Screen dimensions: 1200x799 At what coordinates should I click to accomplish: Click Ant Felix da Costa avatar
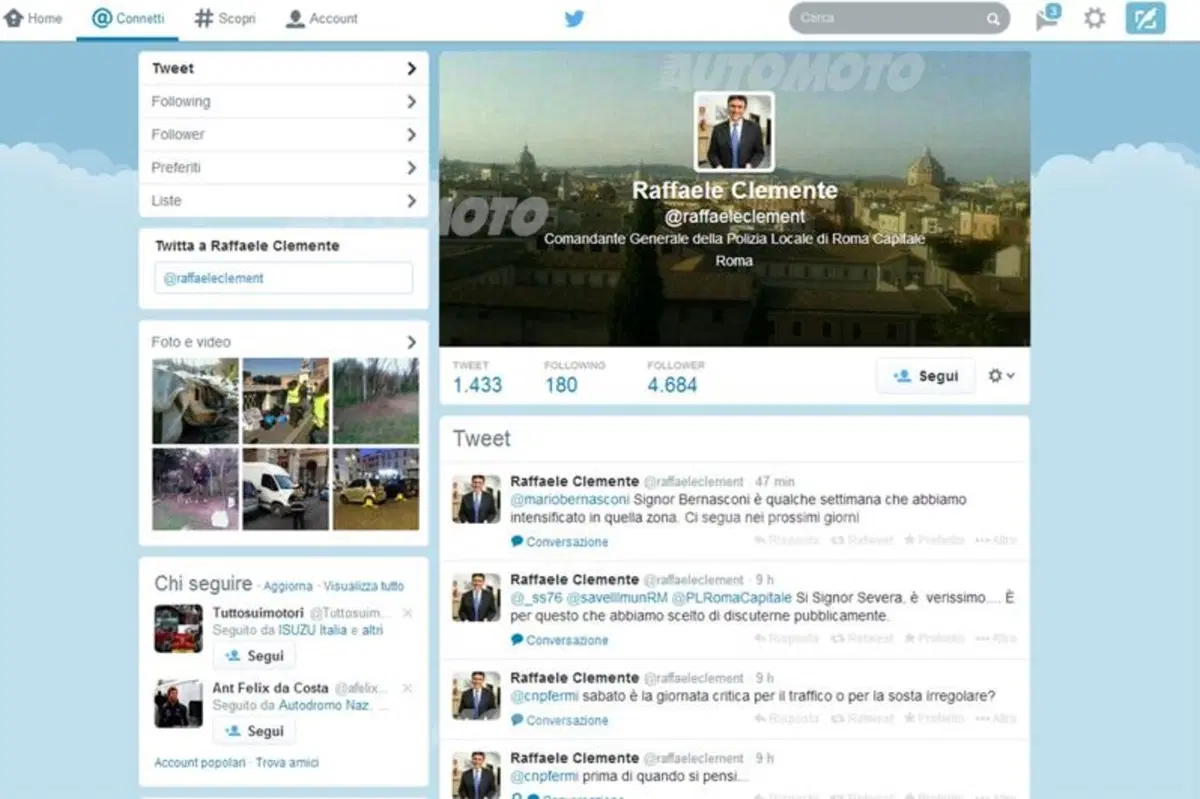tap(178, 703)
